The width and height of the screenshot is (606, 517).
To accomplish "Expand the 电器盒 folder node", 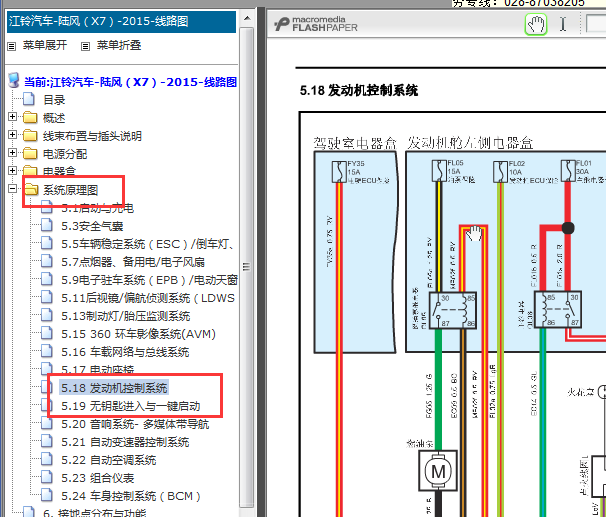I will (12, 170).
